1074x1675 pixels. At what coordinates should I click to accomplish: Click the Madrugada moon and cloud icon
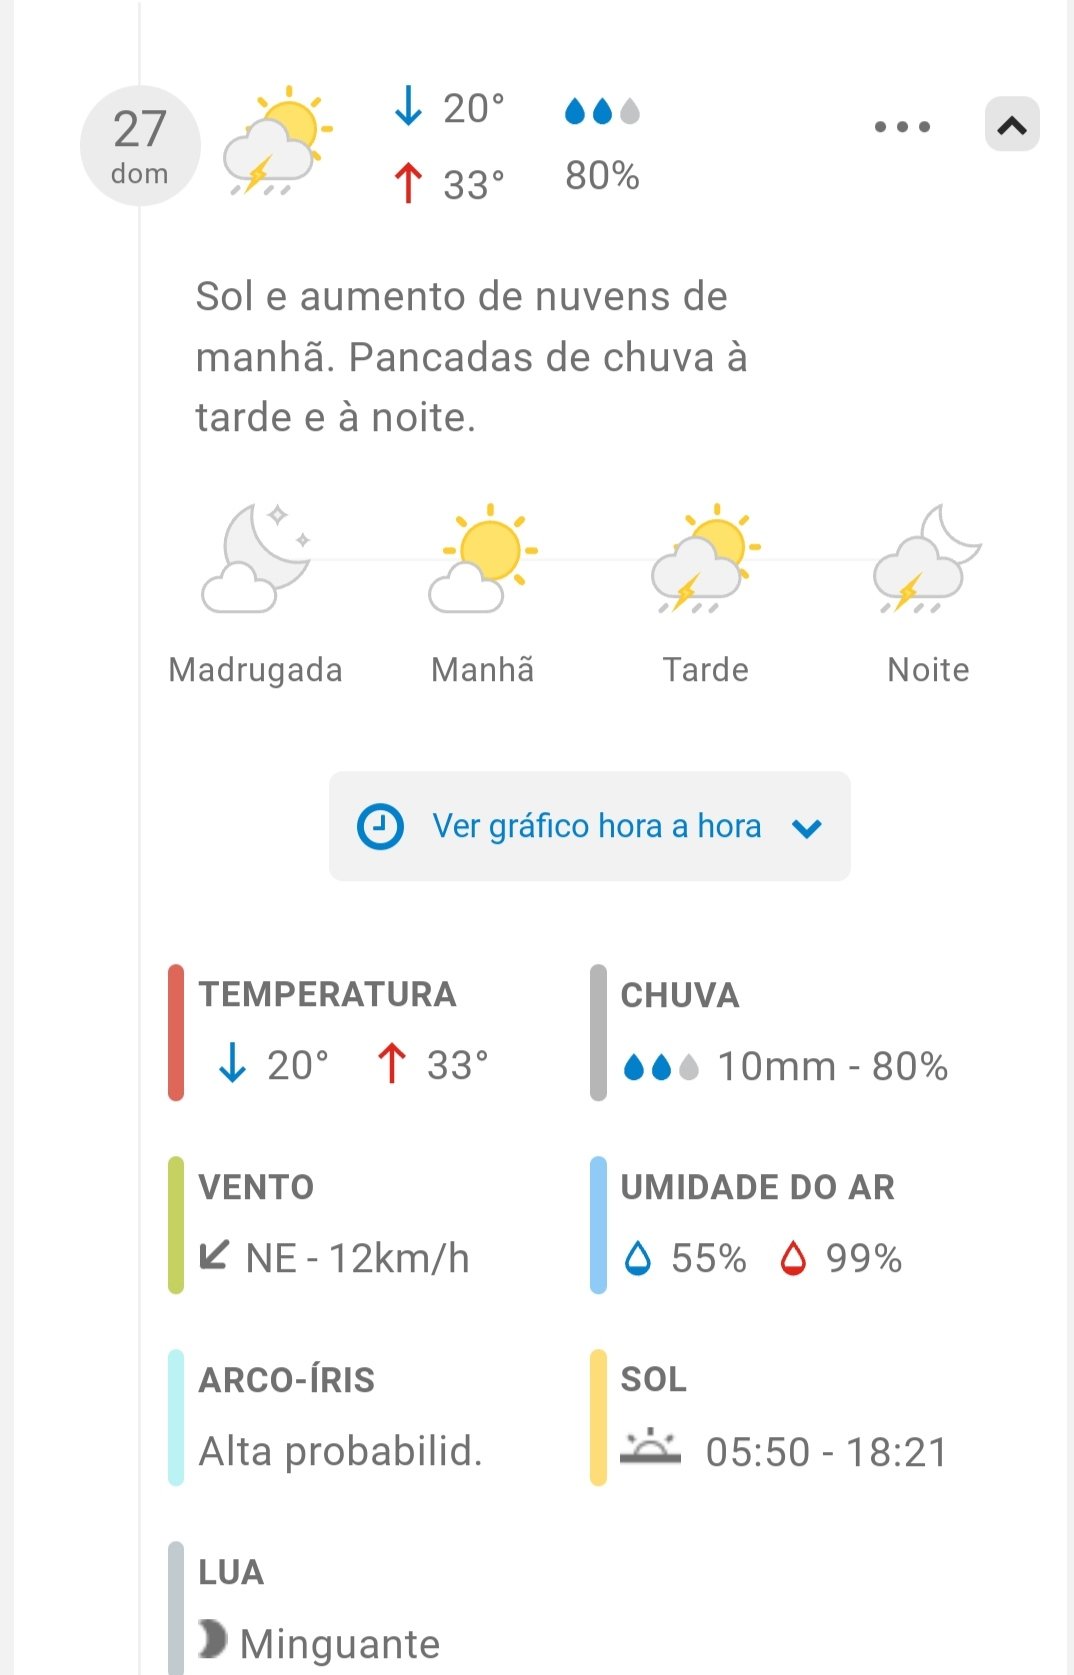pos(256,559)
